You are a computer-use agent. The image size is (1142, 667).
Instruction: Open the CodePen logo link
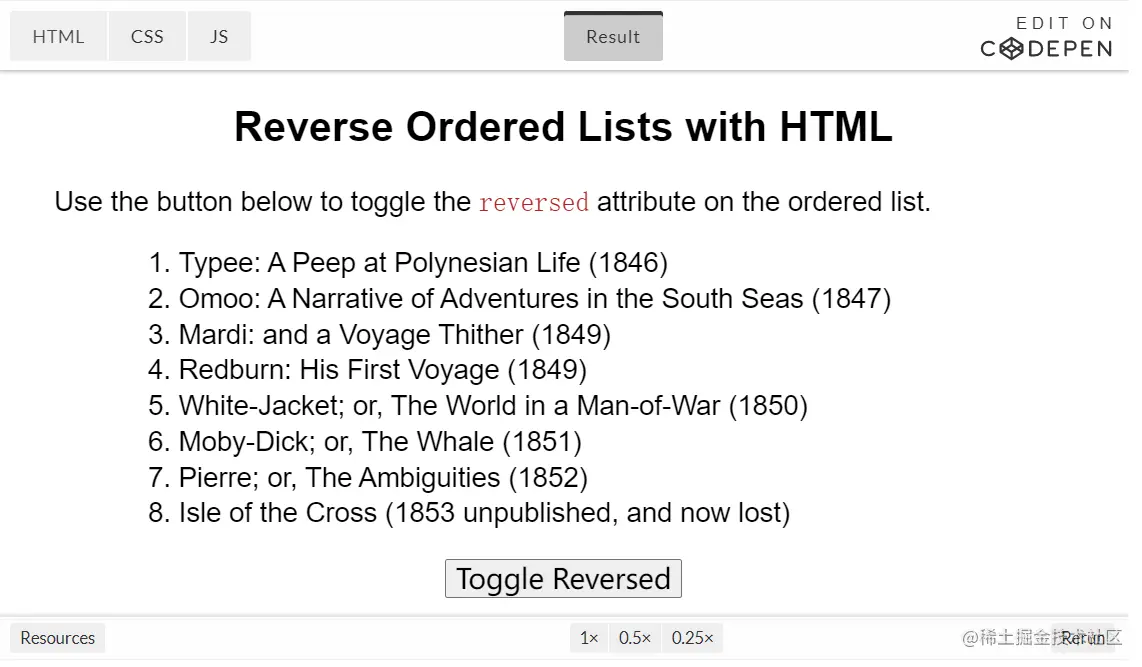pos(1046,38)
